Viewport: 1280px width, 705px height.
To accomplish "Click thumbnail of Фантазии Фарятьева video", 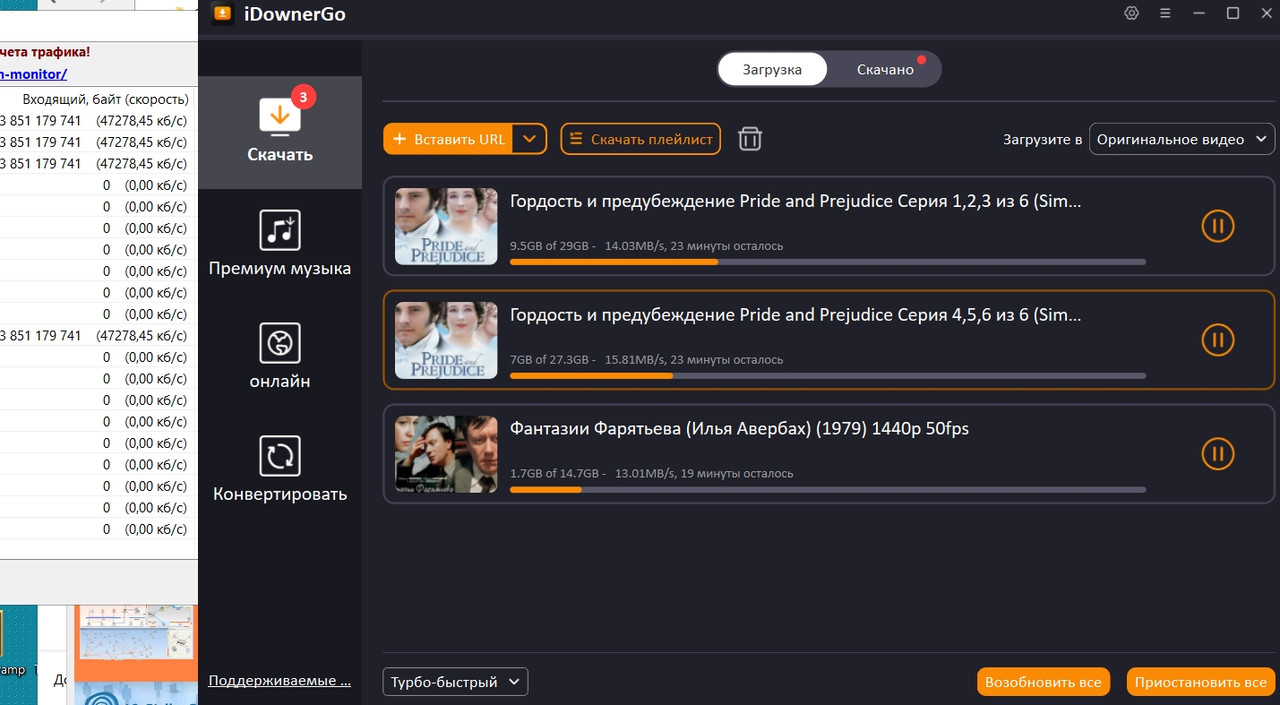I will [446, 453].
